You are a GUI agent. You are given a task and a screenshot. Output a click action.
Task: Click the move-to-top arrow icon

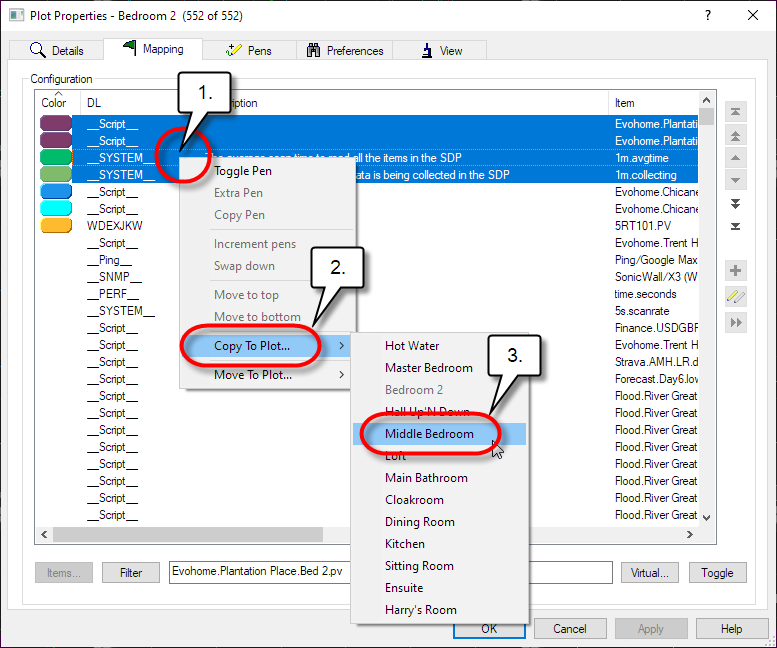point(736,112)
